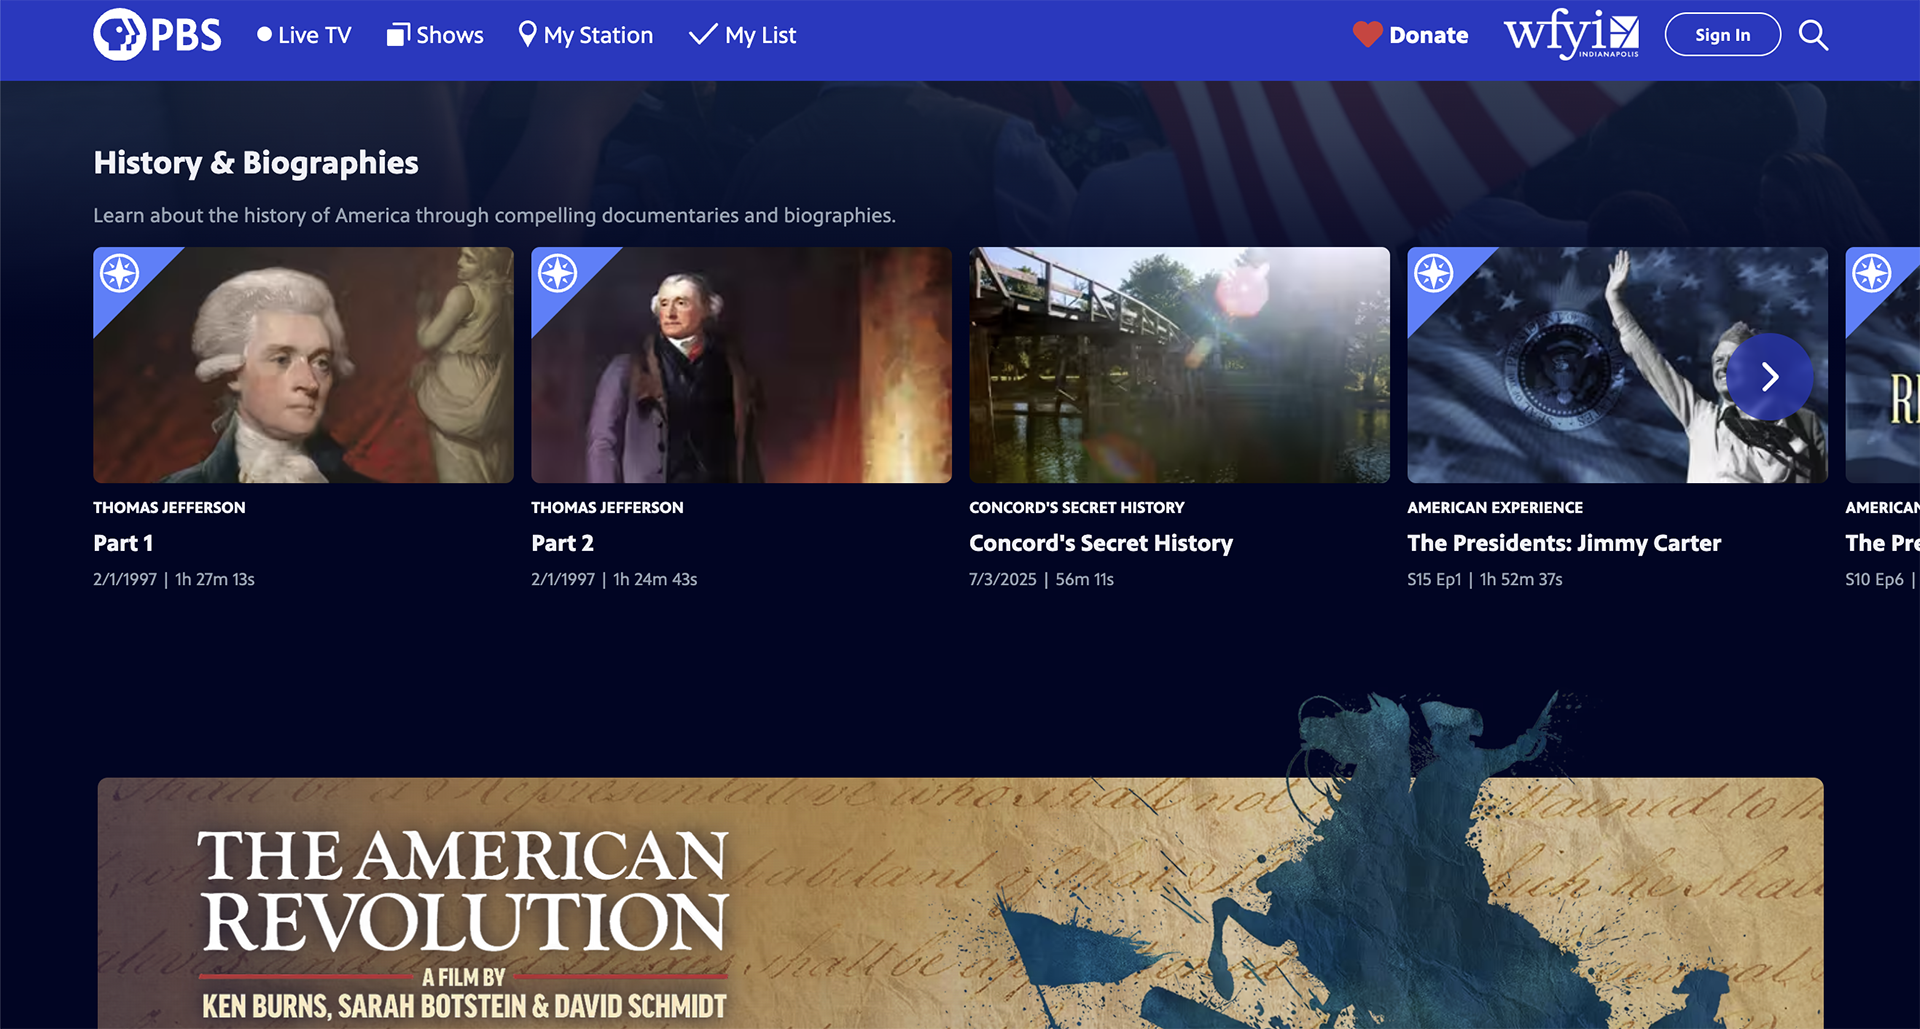Image resolution: width=1920 pixels, height=1029 pixels.
Task: Click the Passport badge on the Jimmy Carter thumbnail
Action: coord(1434,273)
